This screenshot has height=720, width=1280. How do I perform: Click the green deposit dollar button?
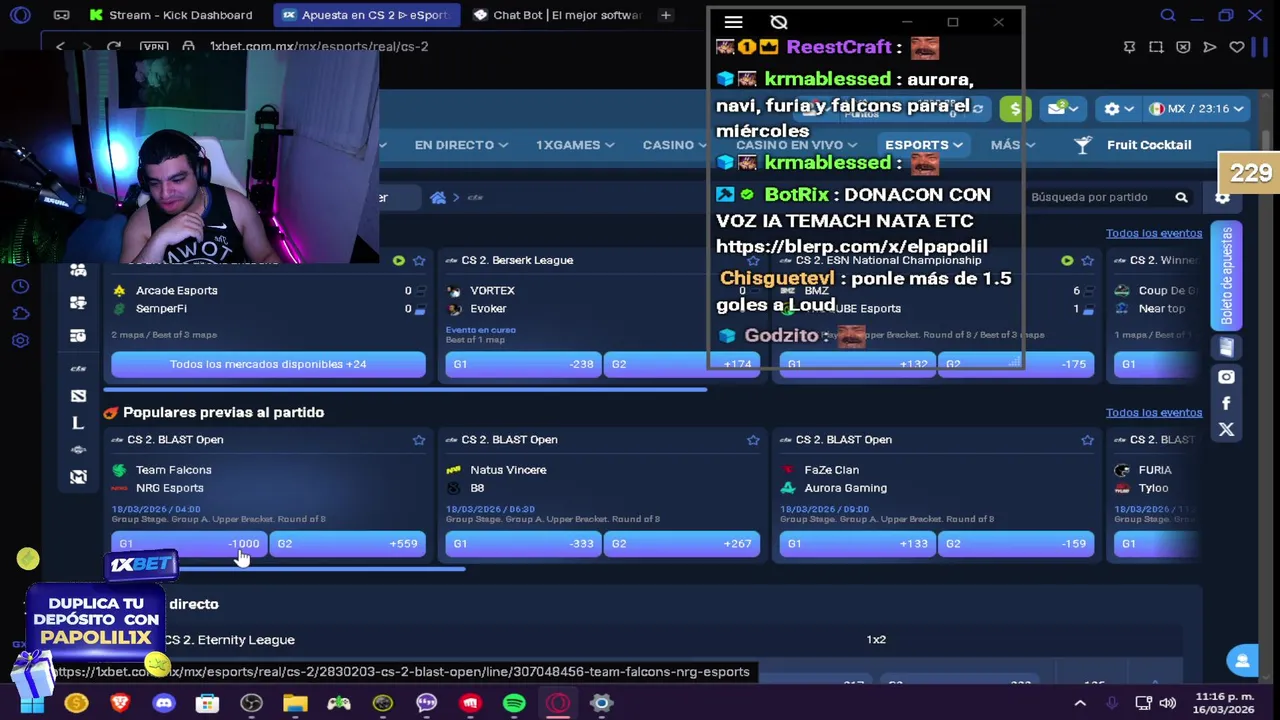(x=1015, y=109)
